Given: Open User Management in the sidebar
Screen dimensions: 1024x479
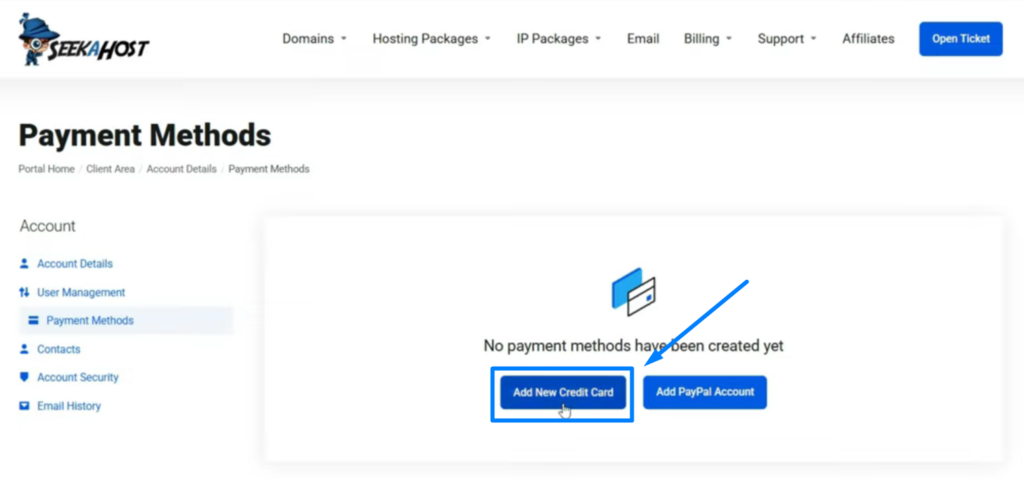Looking at the screenshot, I should pos(81,292).
